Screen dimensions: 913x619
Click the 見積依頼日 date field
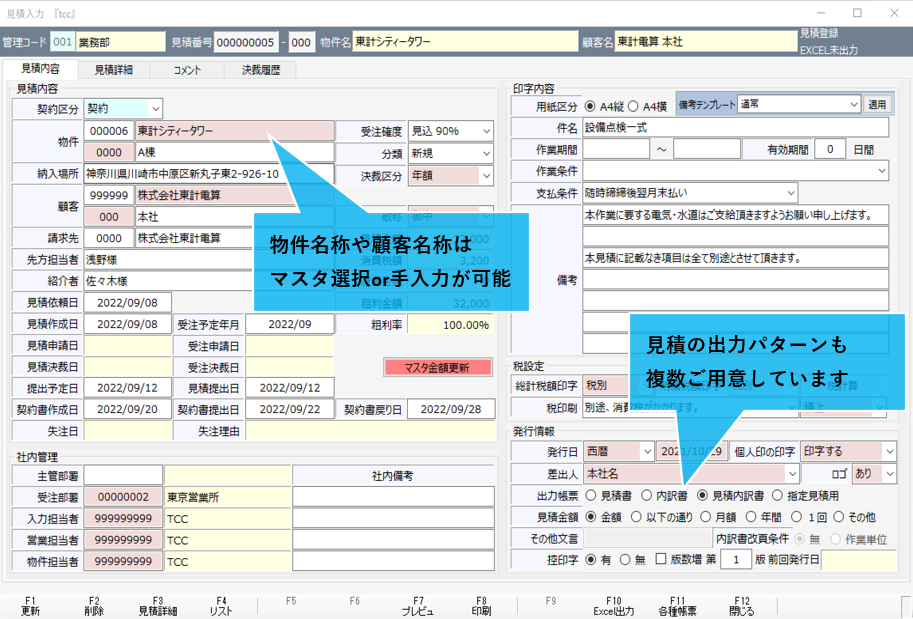(128, 303)
